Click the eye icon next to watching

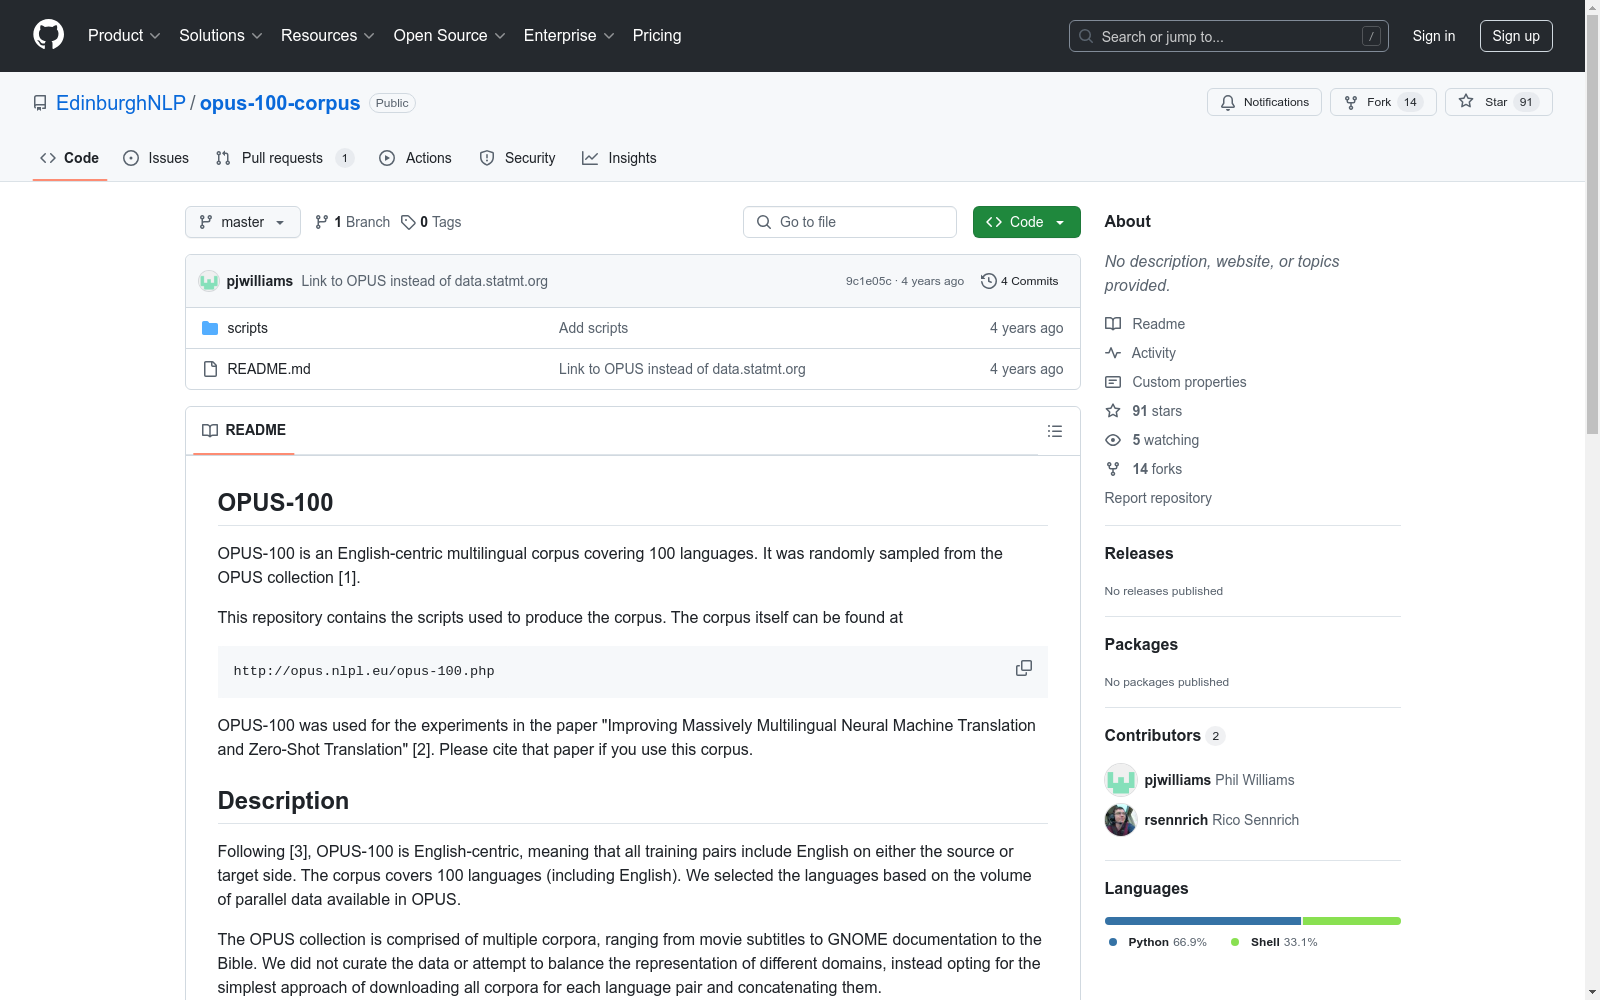[1113, 440]
